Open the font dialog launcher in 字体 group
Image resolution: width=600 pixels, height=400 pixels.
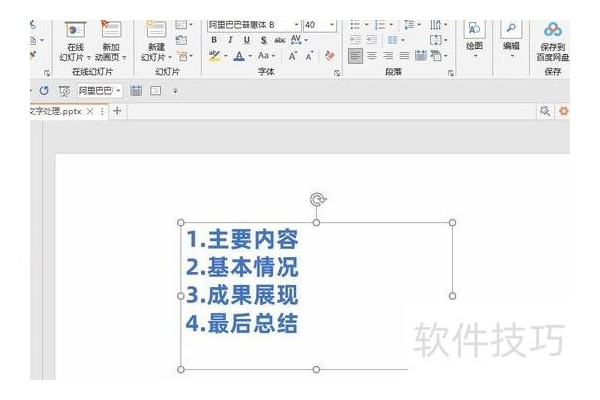coord(337,73)
